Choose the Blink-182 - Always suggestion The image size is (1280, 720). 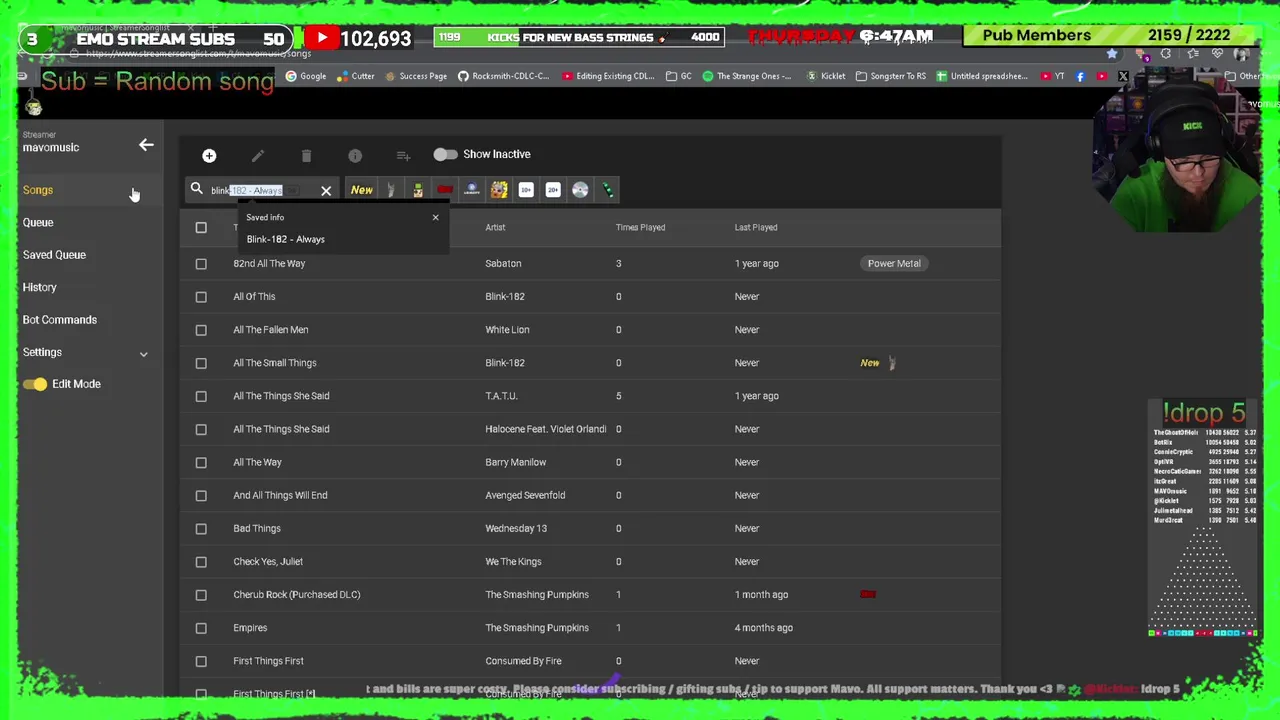pos(286,239)
